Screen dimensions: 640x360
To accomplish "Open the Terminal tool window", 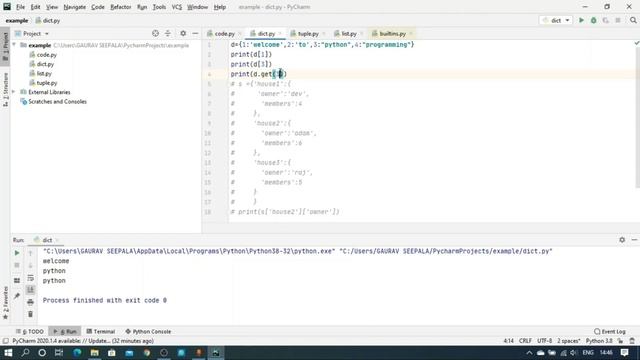I will 100,331.
